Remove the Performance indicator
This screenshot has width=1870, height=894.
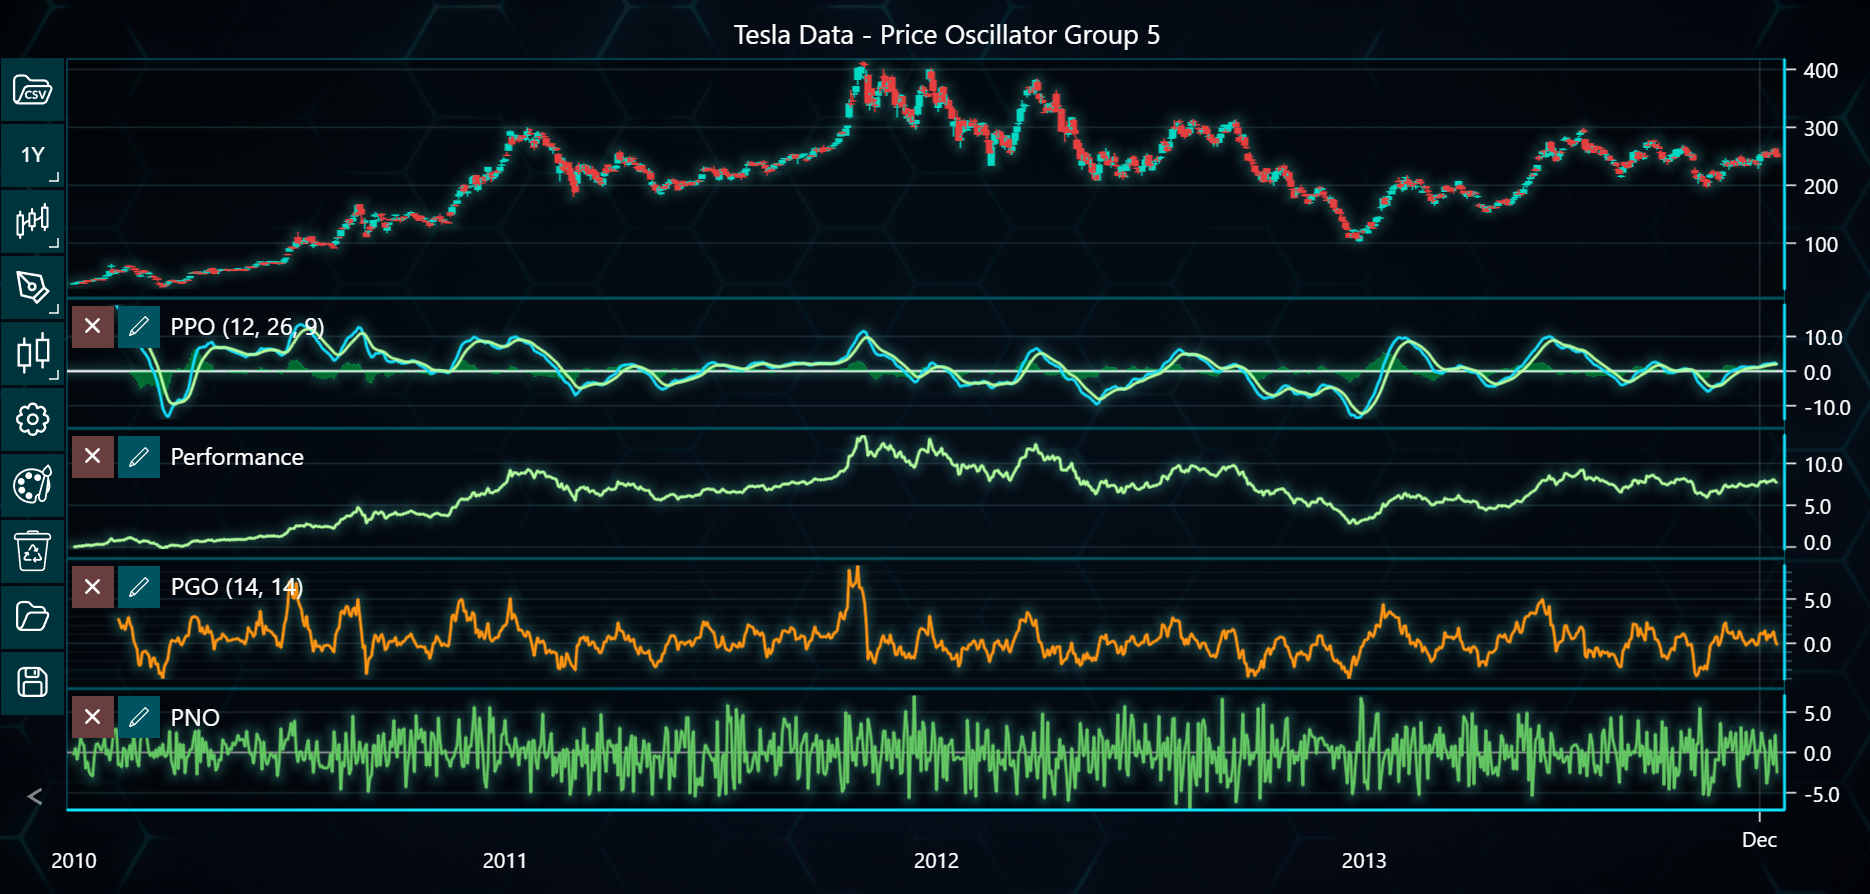tap(93, 456)
